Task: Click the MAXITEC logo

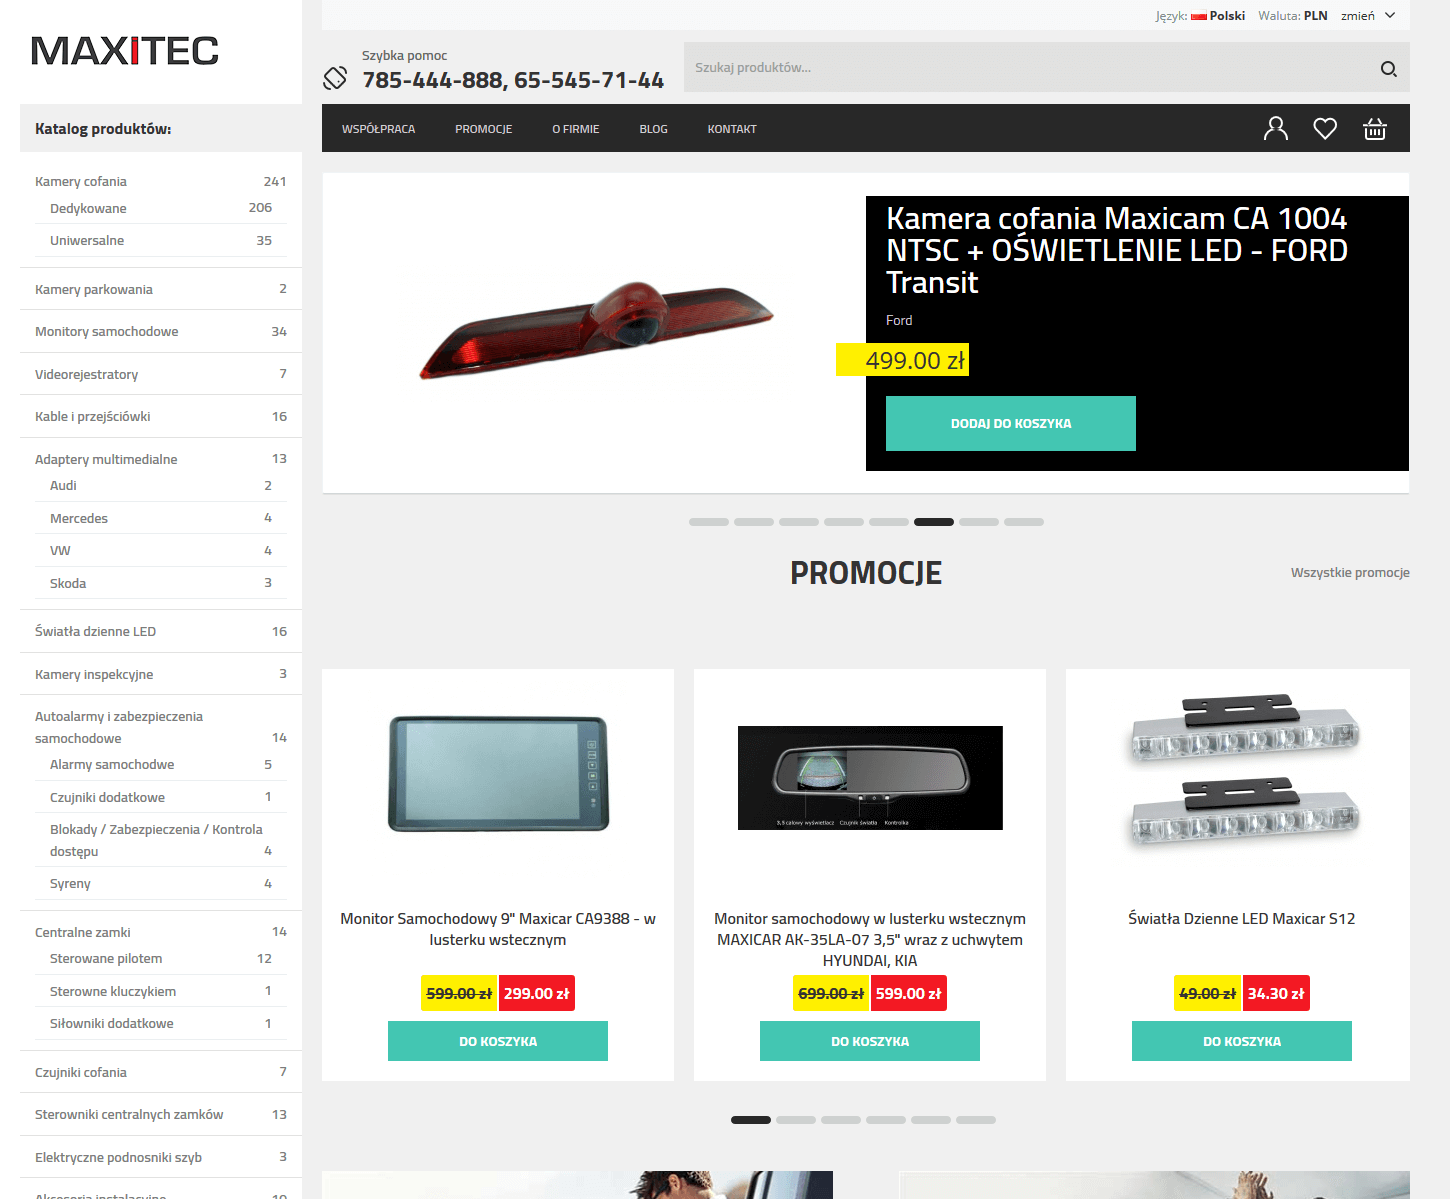Action: coord(125,51)
